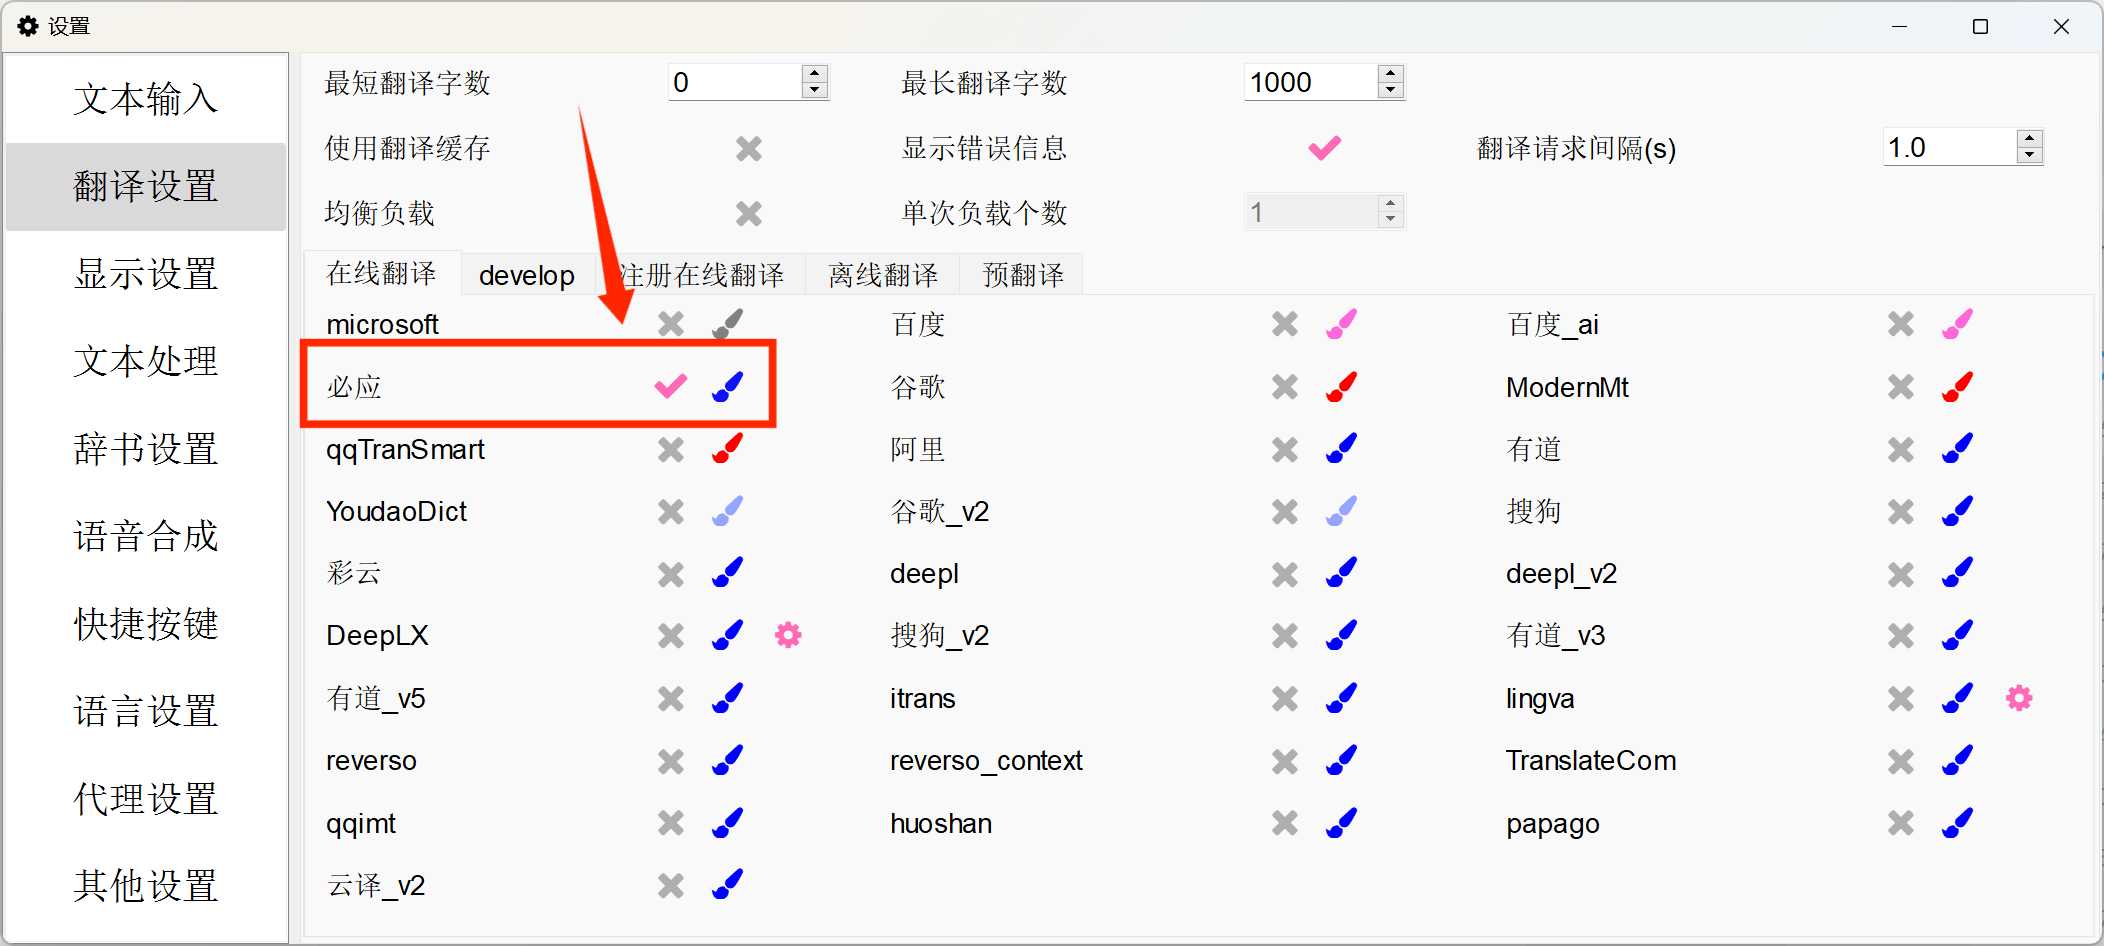
Task: Enable the deepl_v2 translator
Action: (x=1901, y=574)
